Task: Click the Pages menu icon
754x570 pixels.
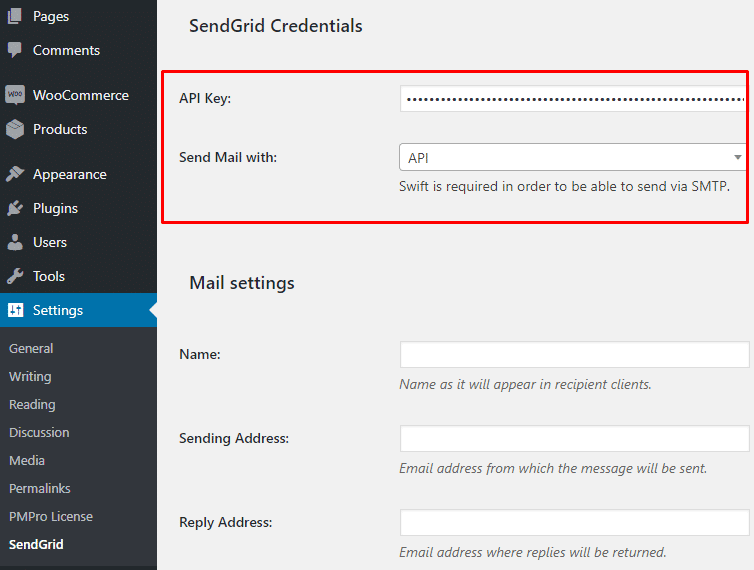Action: [x=15, y=16]
